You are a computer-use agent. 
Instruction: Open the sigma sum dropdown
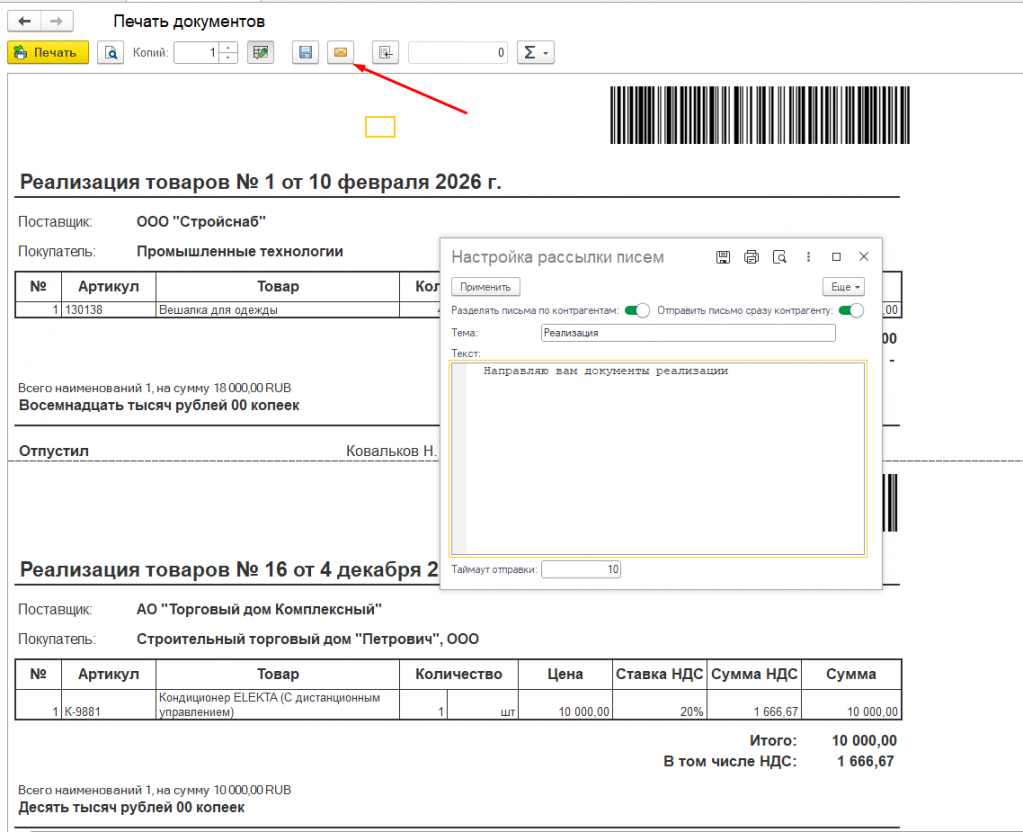point(535,53)
